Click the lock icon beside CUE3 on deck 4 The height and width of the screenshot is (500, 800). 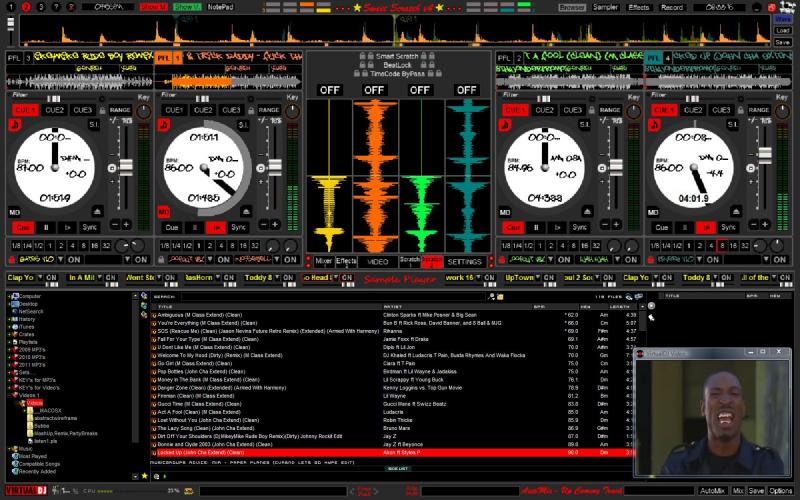coord(741,110)
